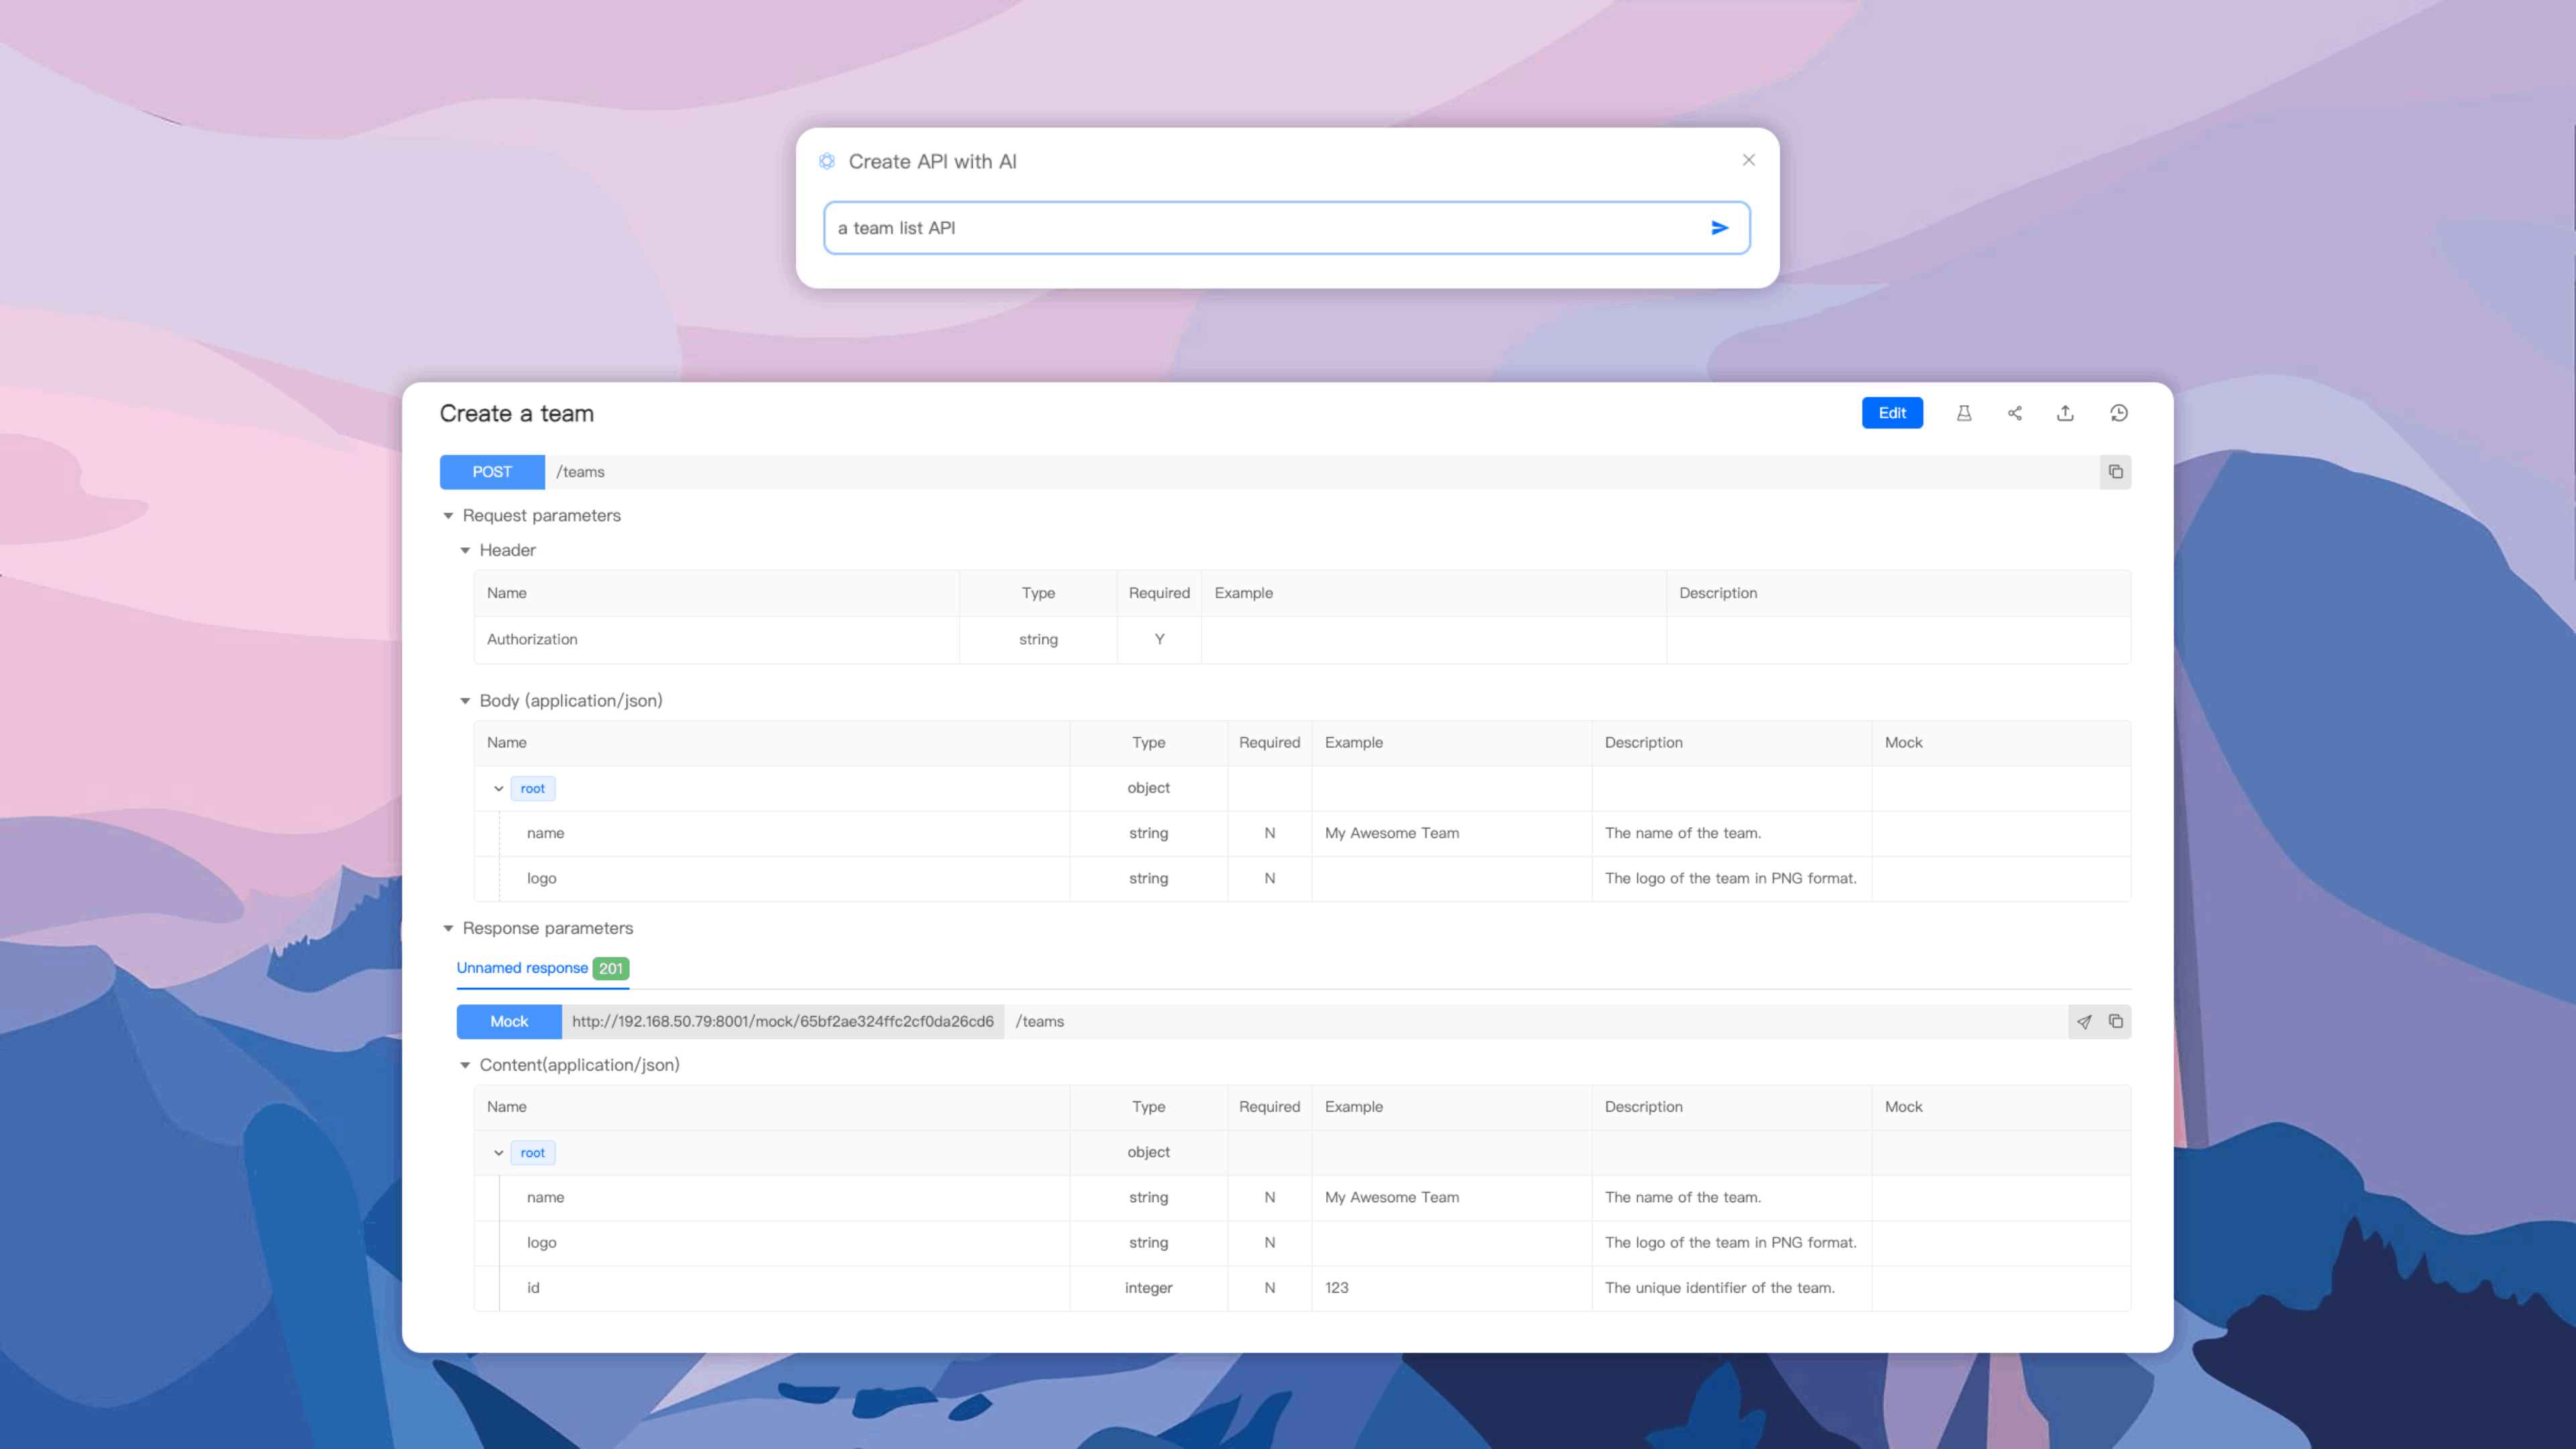Click the share icon next to Edit
This screenshot has height=1449, width=2576.
pos(2014,413)
